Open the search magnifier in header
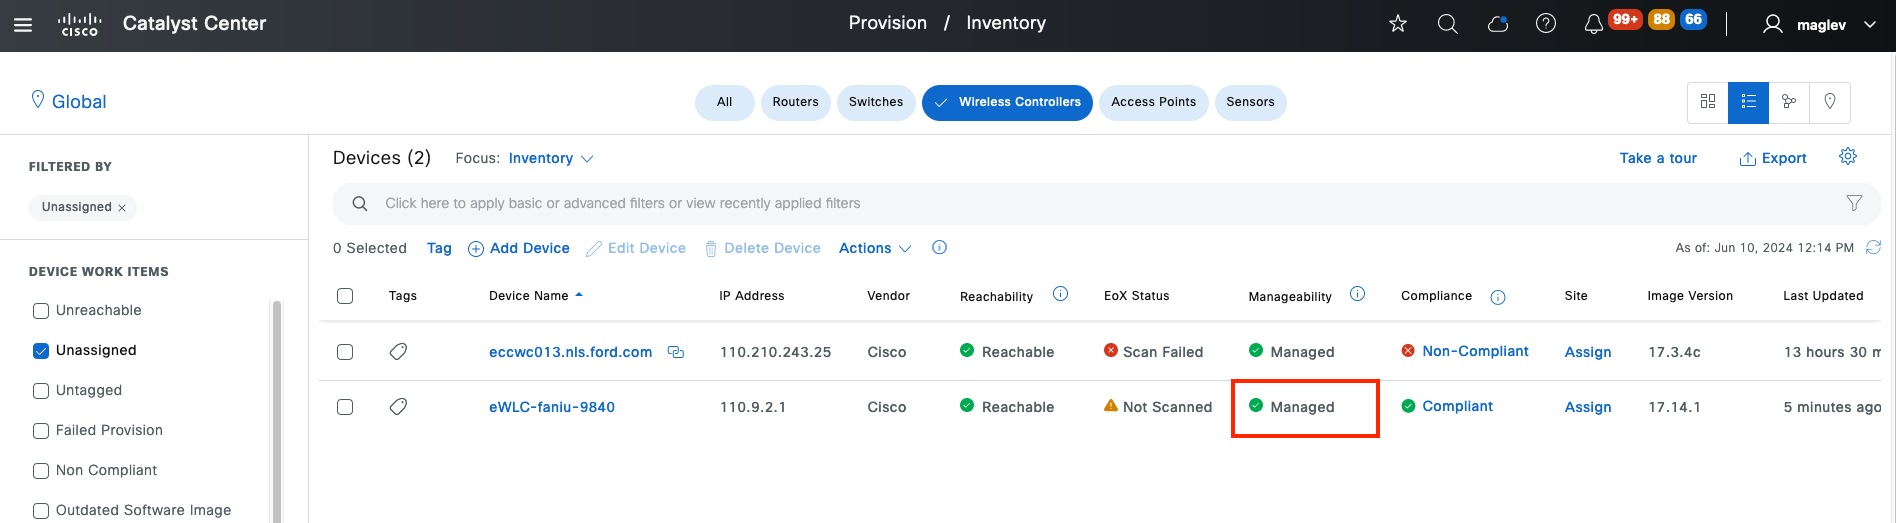The width and height of the screenshot is (1896, 523). click(x=1447, y=24)
